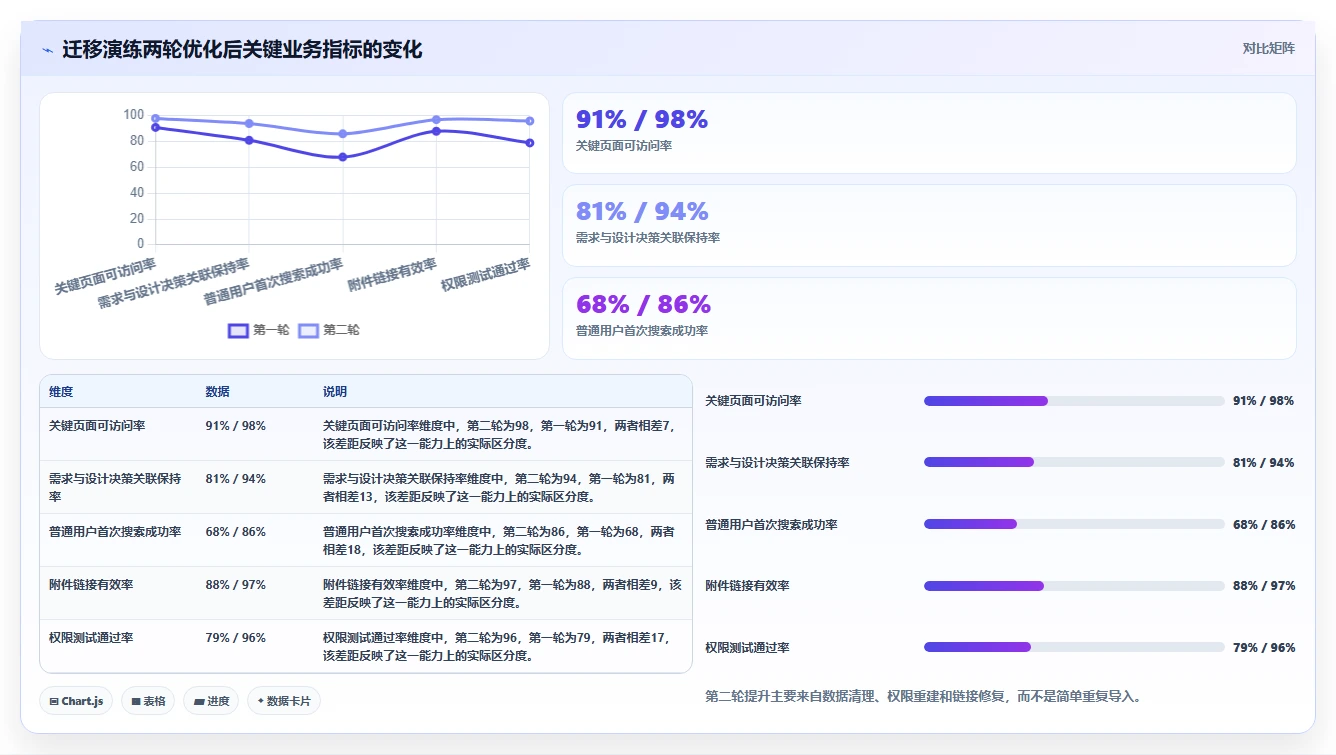Click the 权限测试通过率 chart axis label
This screenshot has width=1336, height=755.
(485, 275)
